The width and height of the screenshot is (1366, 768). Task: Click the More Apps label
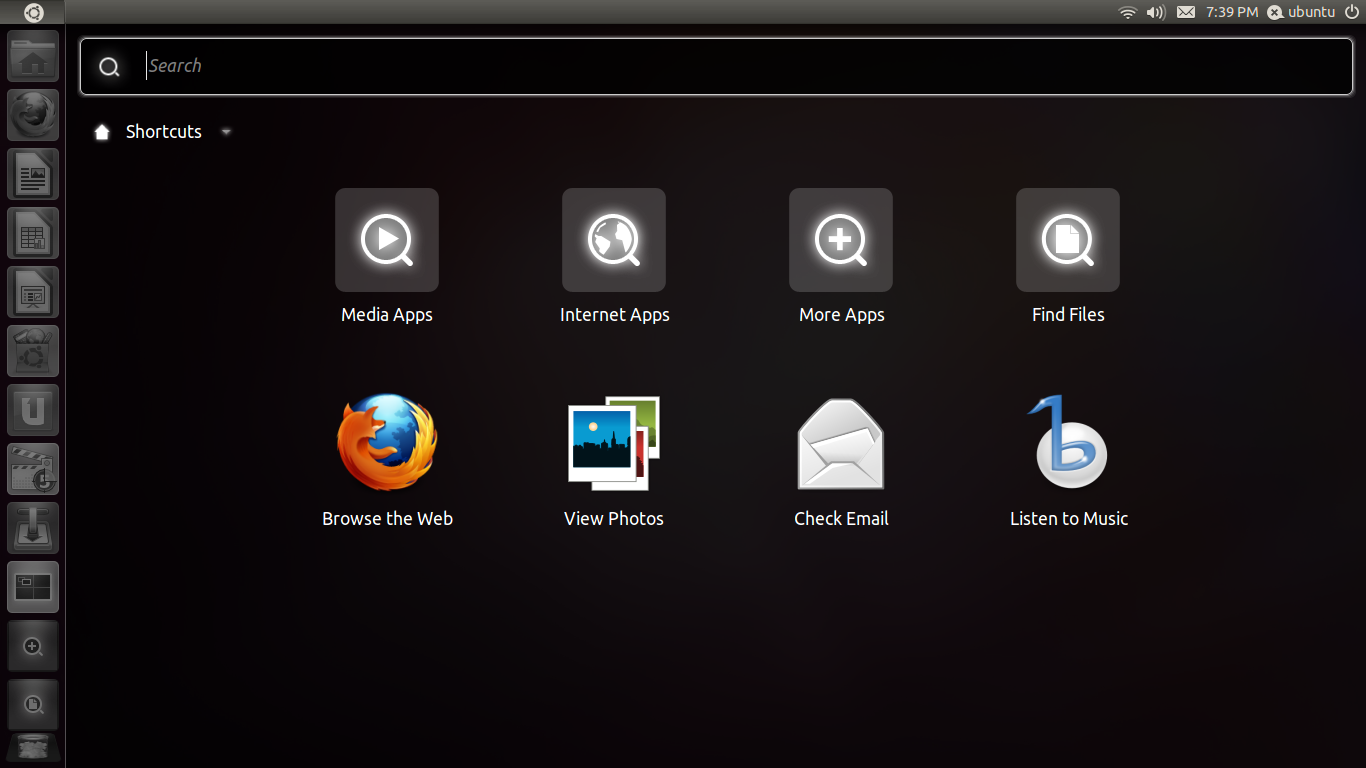click(x=841, y=315)
